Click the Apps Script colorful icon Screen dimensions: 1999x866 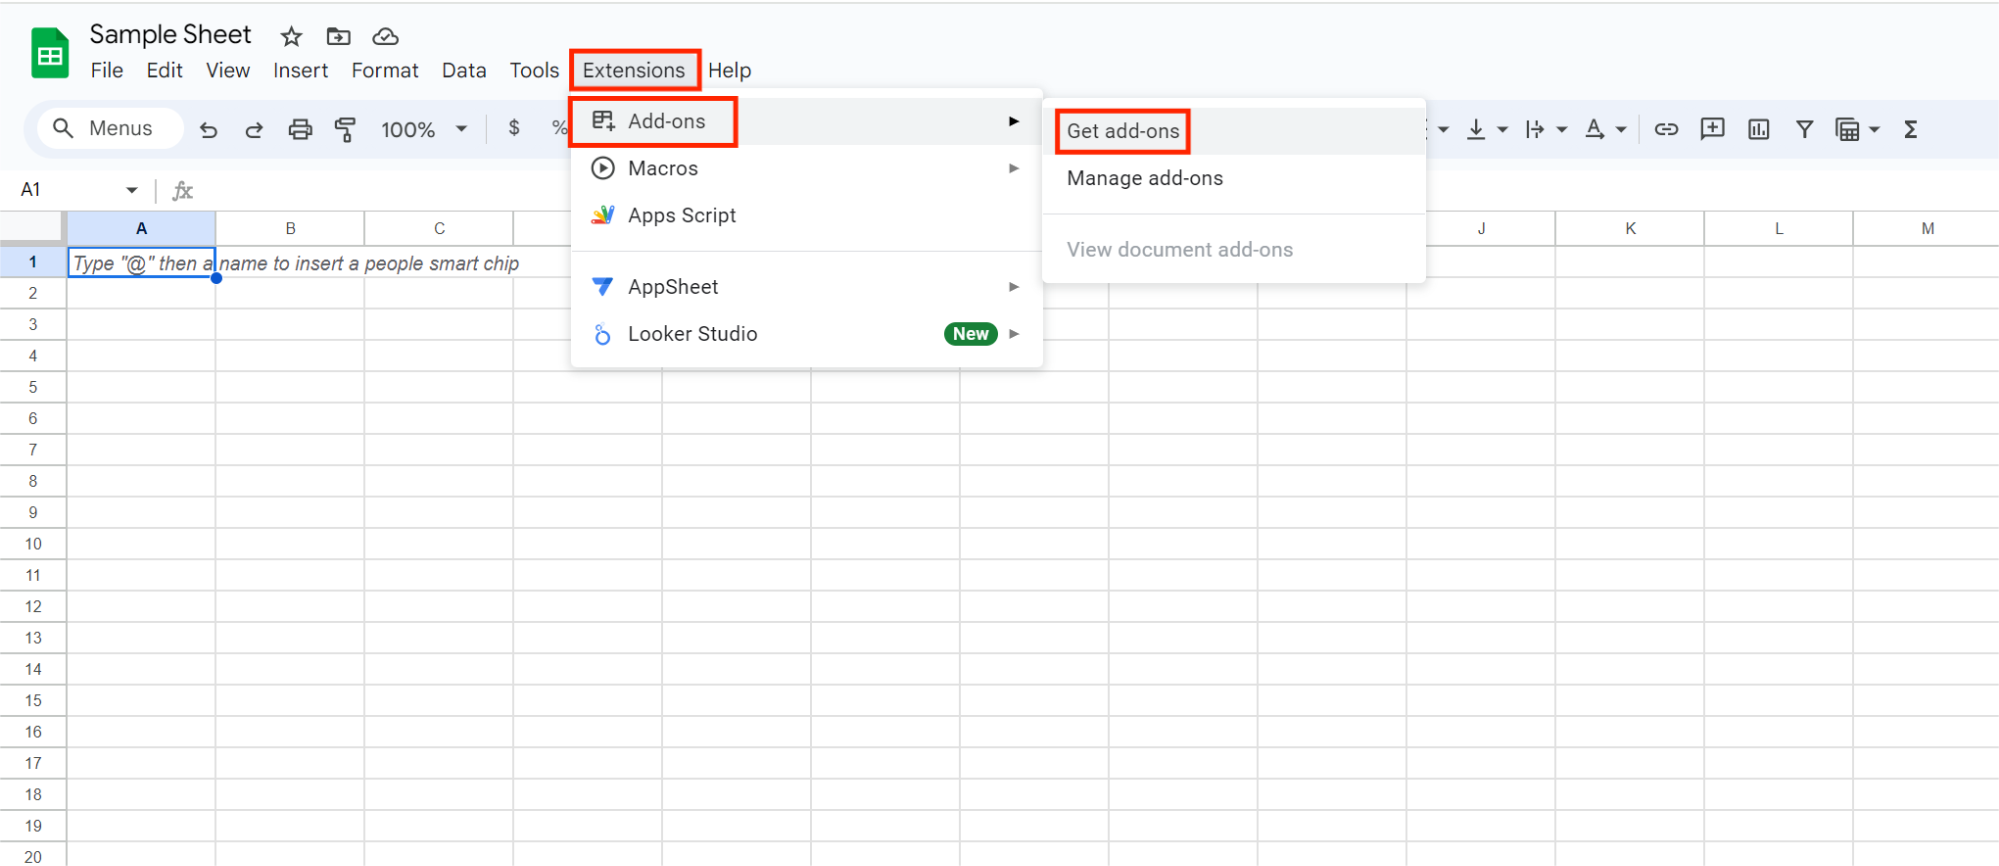(x=603, y=215)
